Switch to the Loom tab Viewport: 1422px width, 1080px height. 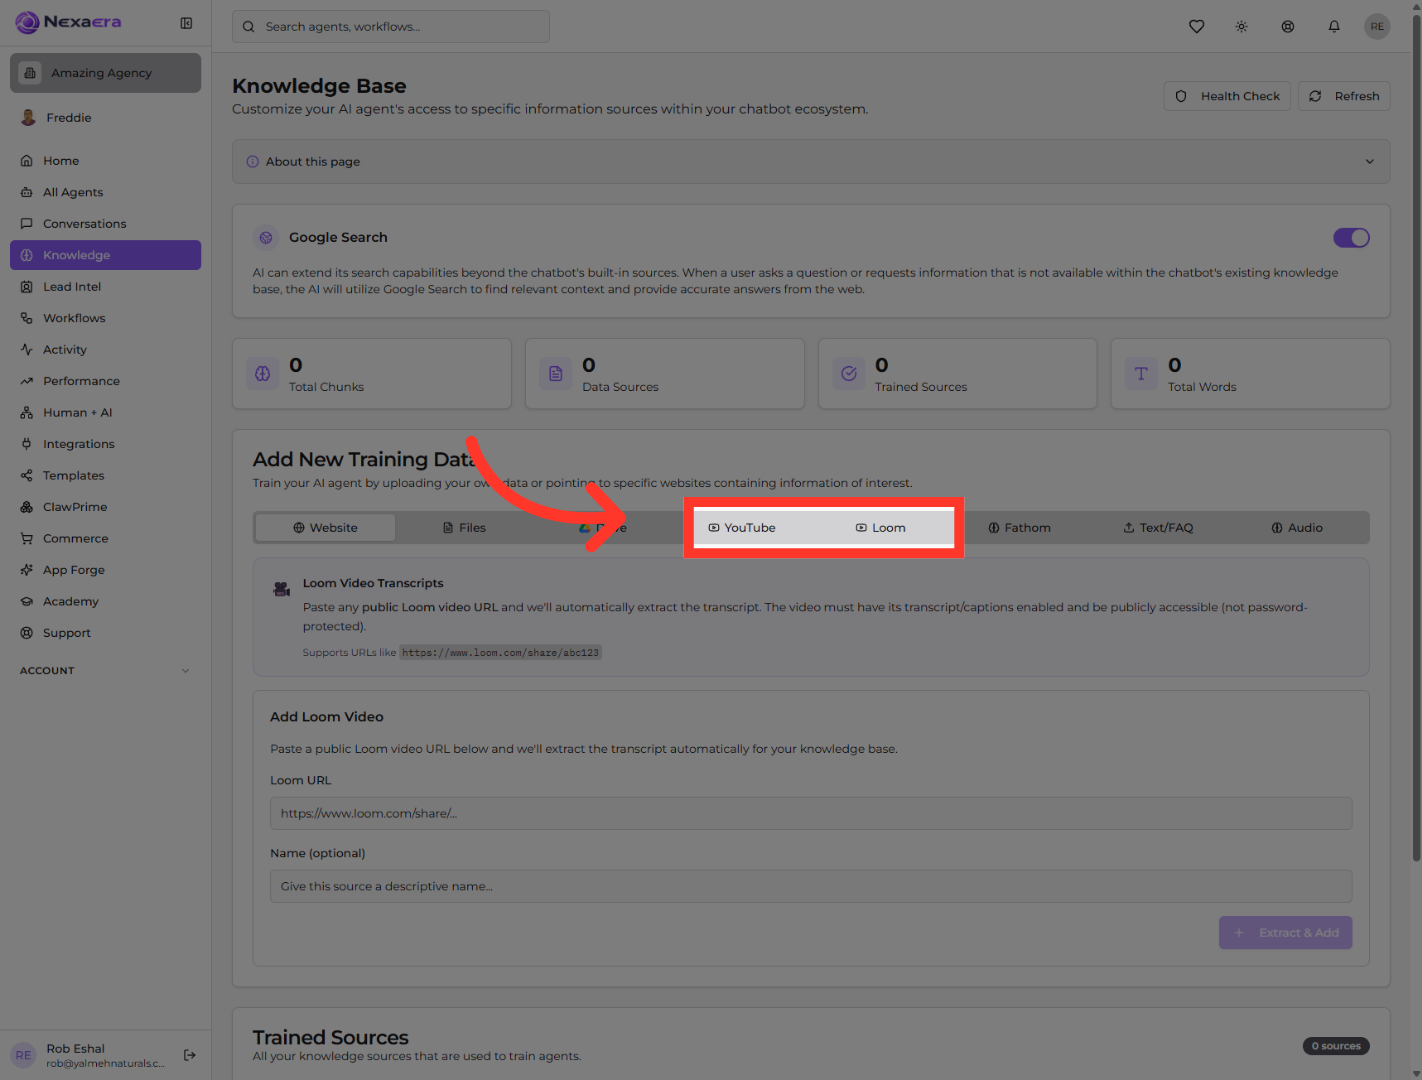click(x=880, y=528)
